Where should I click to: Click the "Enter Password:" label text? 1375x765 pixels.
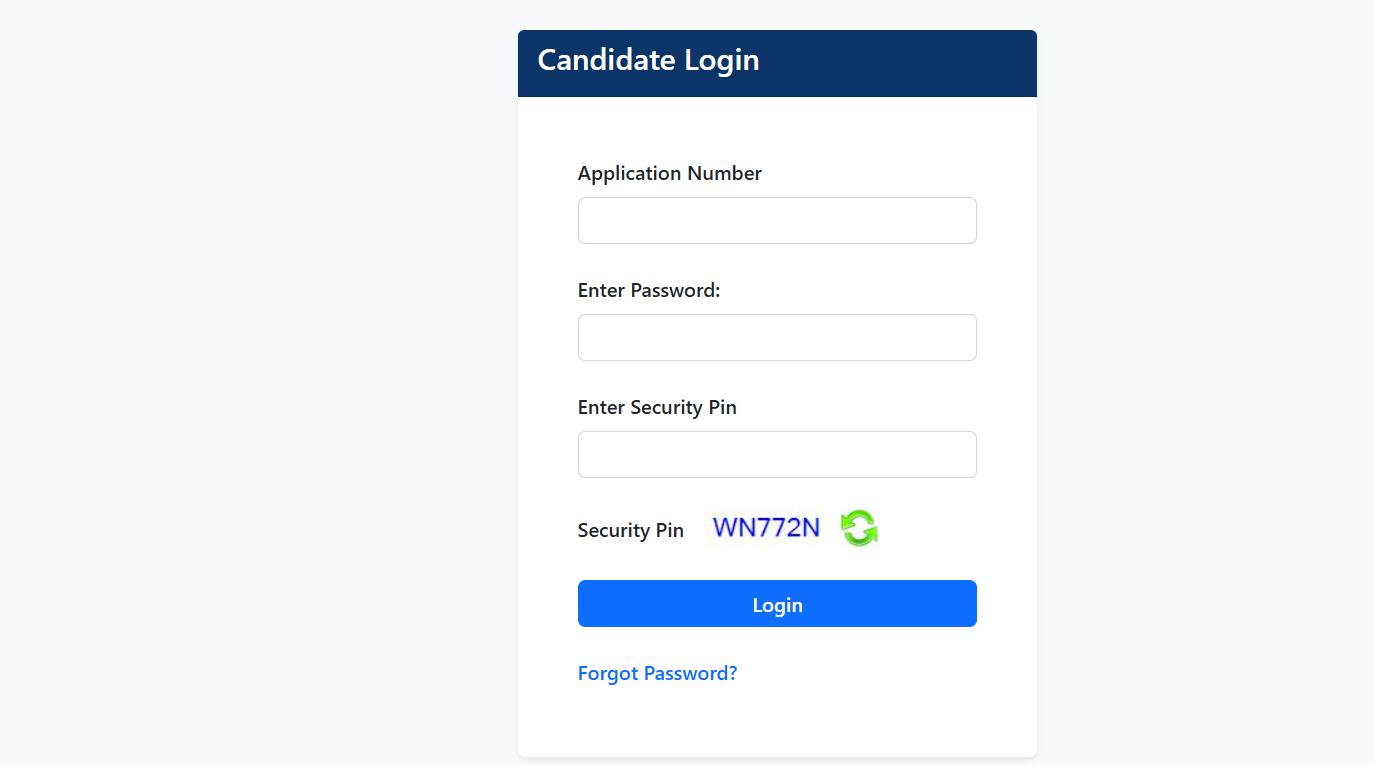click(649, 290)
